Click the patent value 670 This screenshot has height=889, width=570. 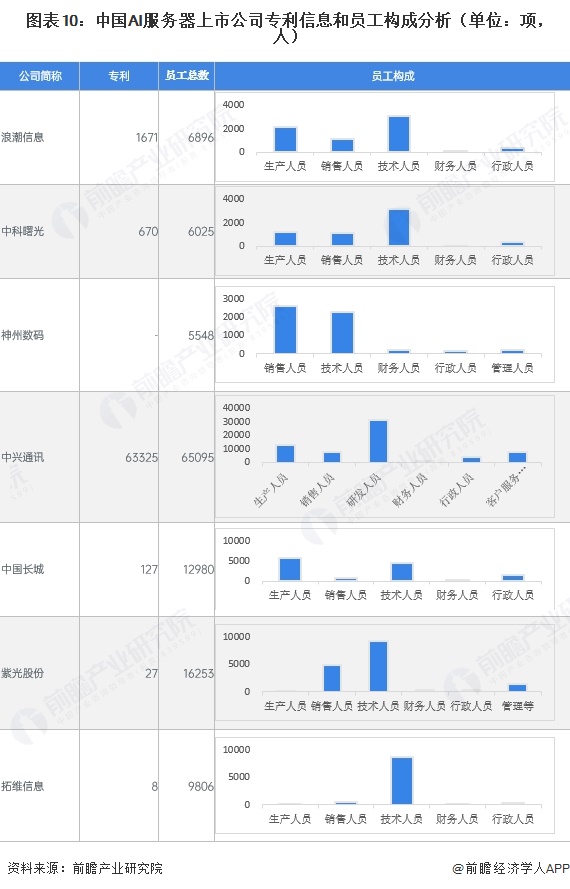tap(148, 231)
